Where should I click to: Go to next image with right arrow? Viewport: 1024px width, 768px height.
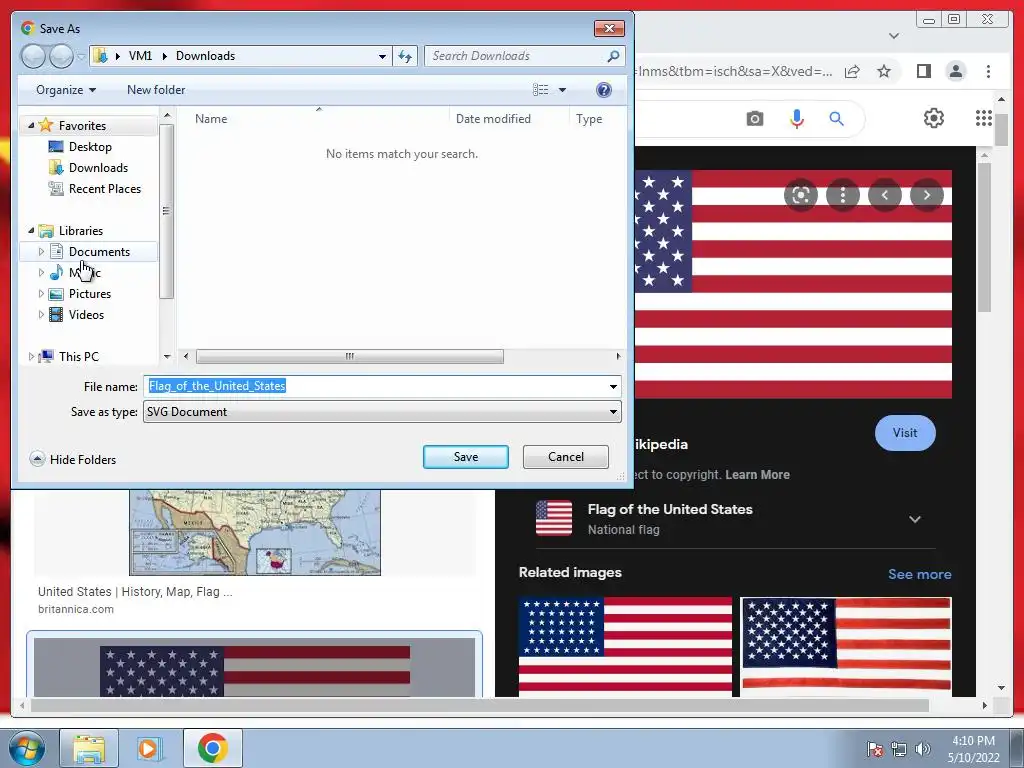[x=927, y=195]
